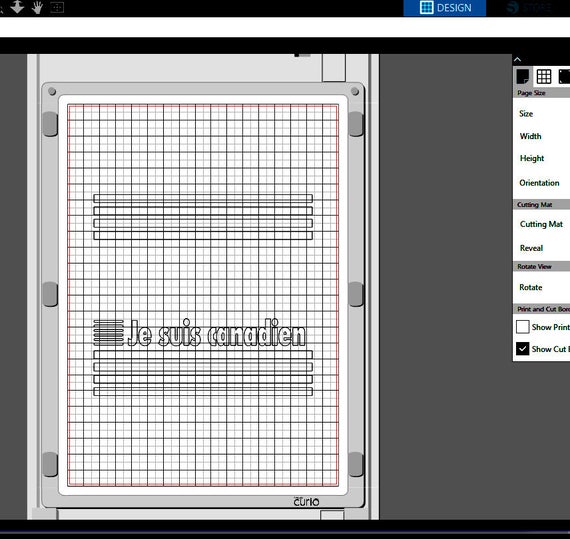Image resolution: width=570 pixels, height=539 pixels.
Task: Open the Grid Settings panel icon
Action: [x=544, y=76]
